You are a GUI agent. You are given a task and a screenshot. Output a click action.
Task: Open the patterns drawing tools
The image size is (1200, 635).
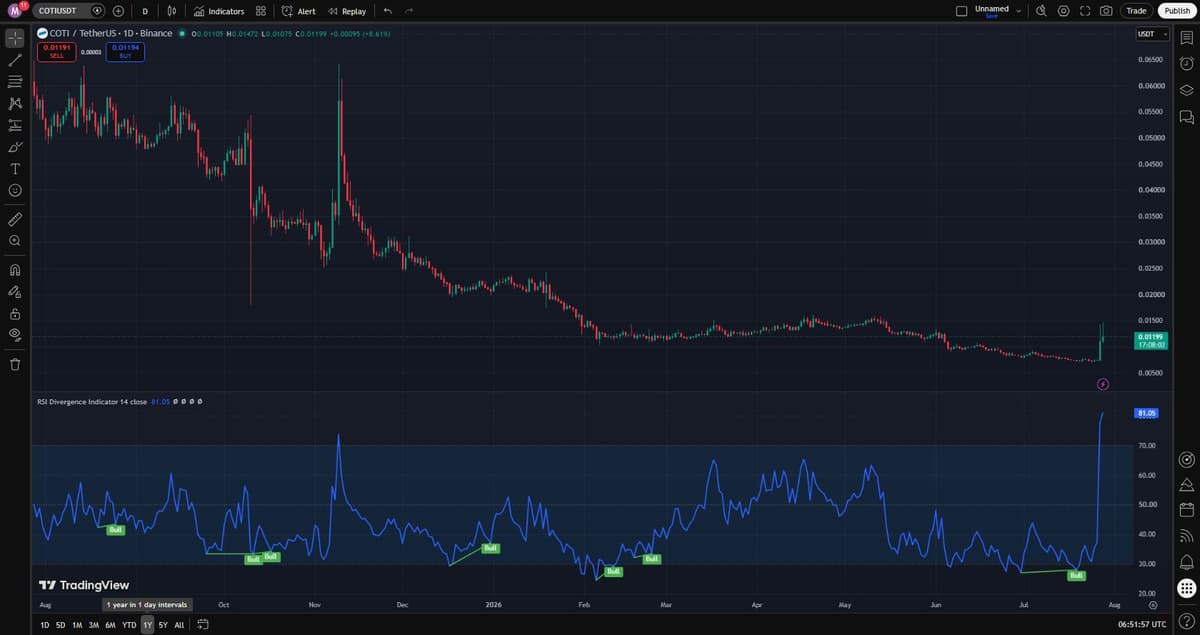[15, 104]
